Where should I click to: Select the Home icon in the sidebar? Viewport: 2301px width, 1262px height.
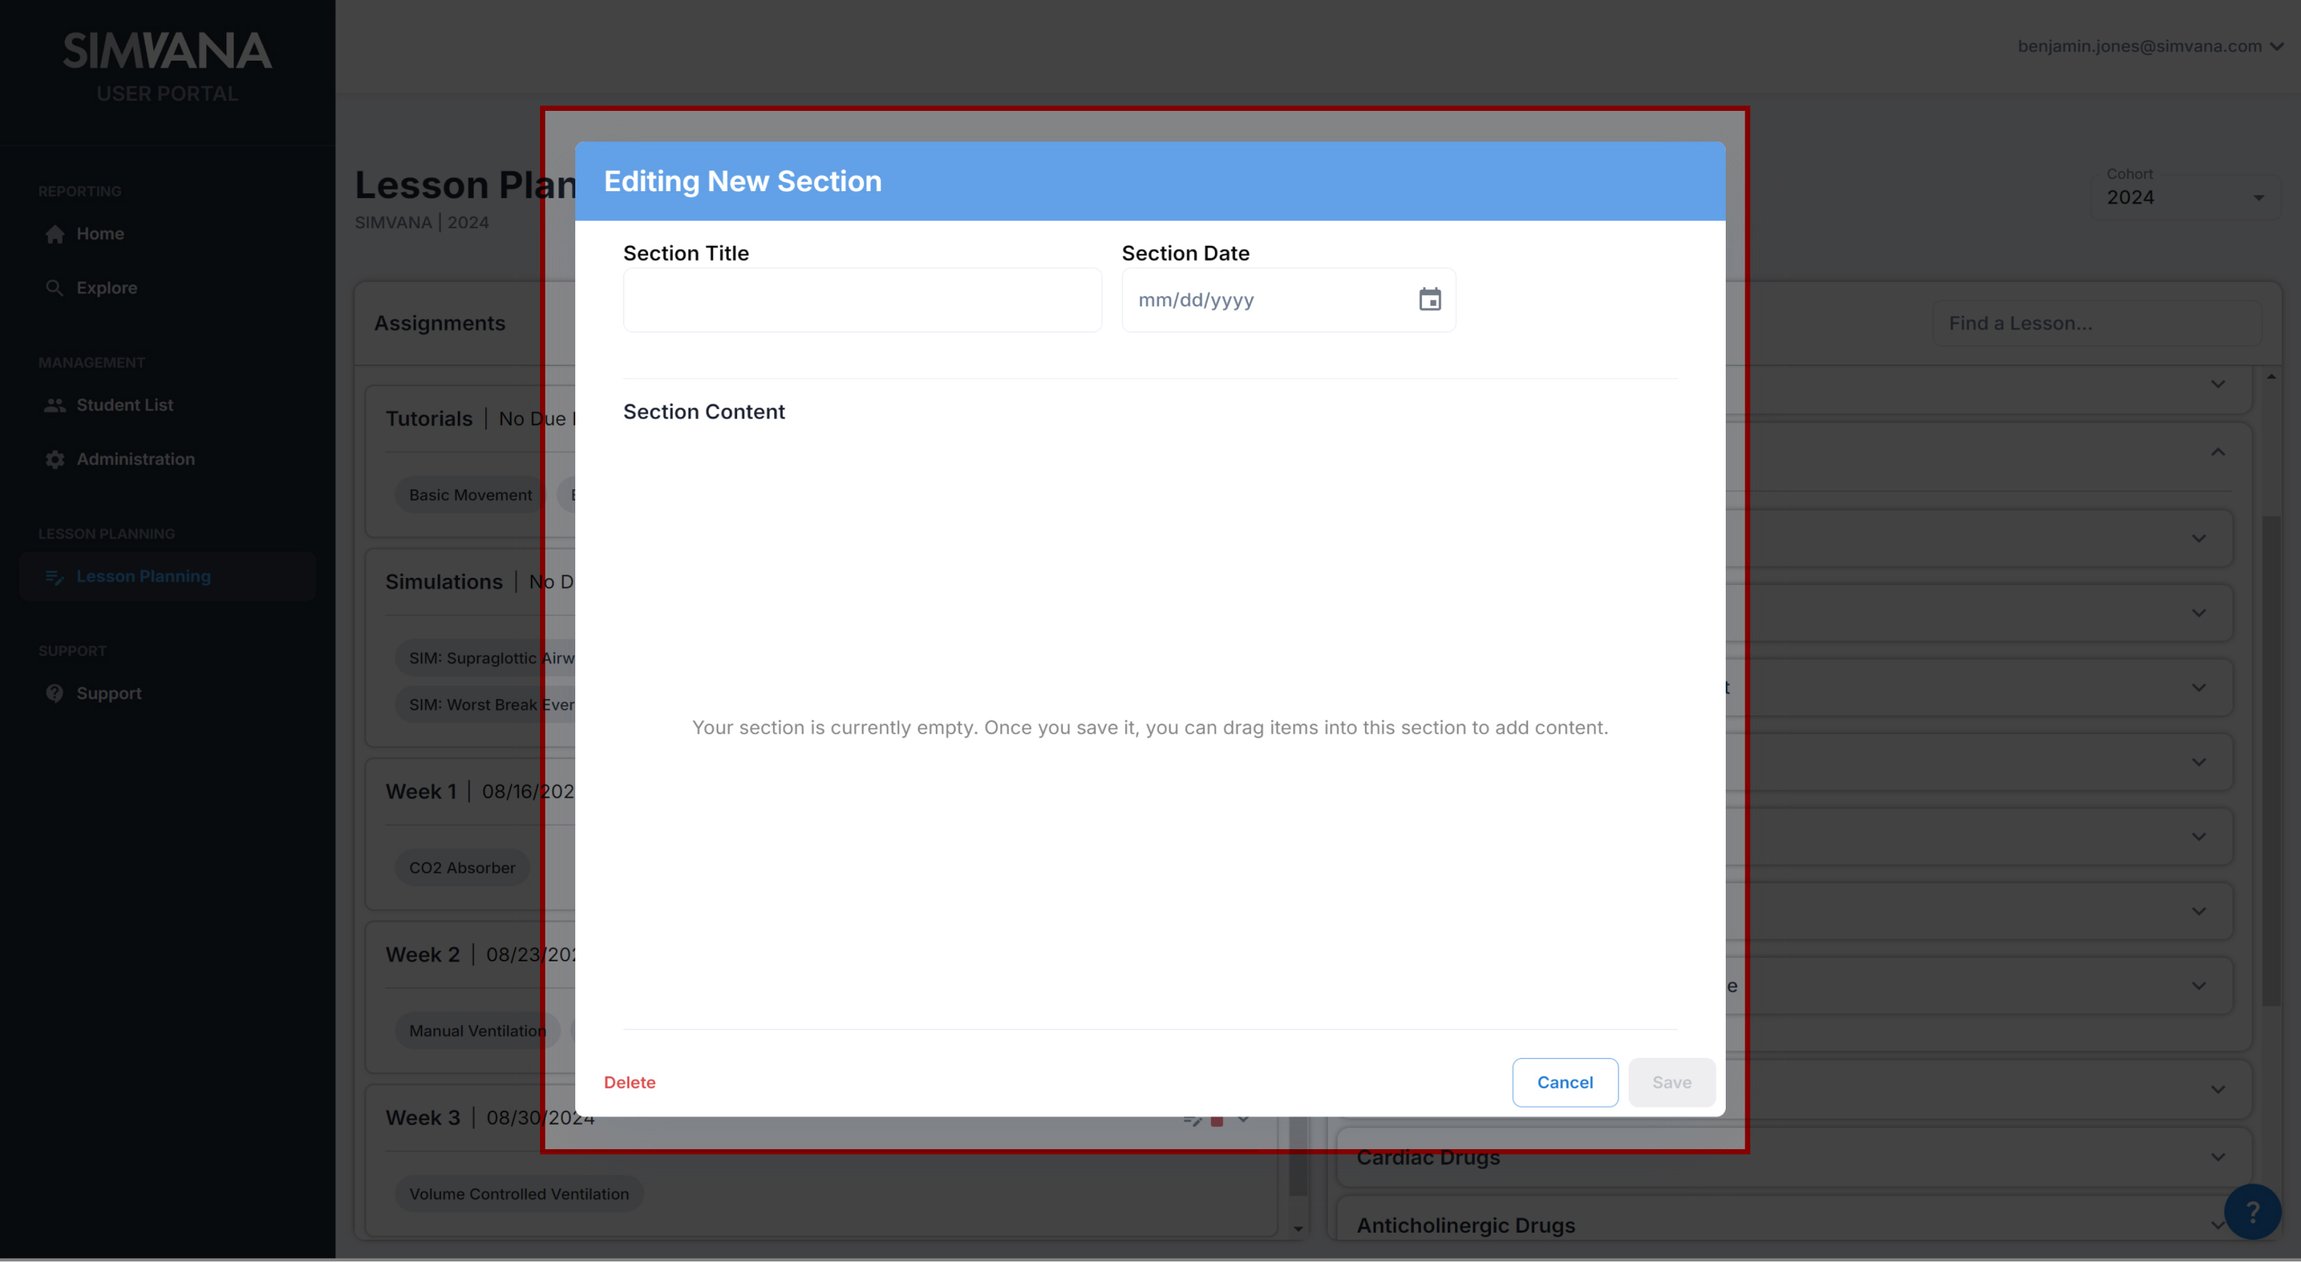click(55, 233)
